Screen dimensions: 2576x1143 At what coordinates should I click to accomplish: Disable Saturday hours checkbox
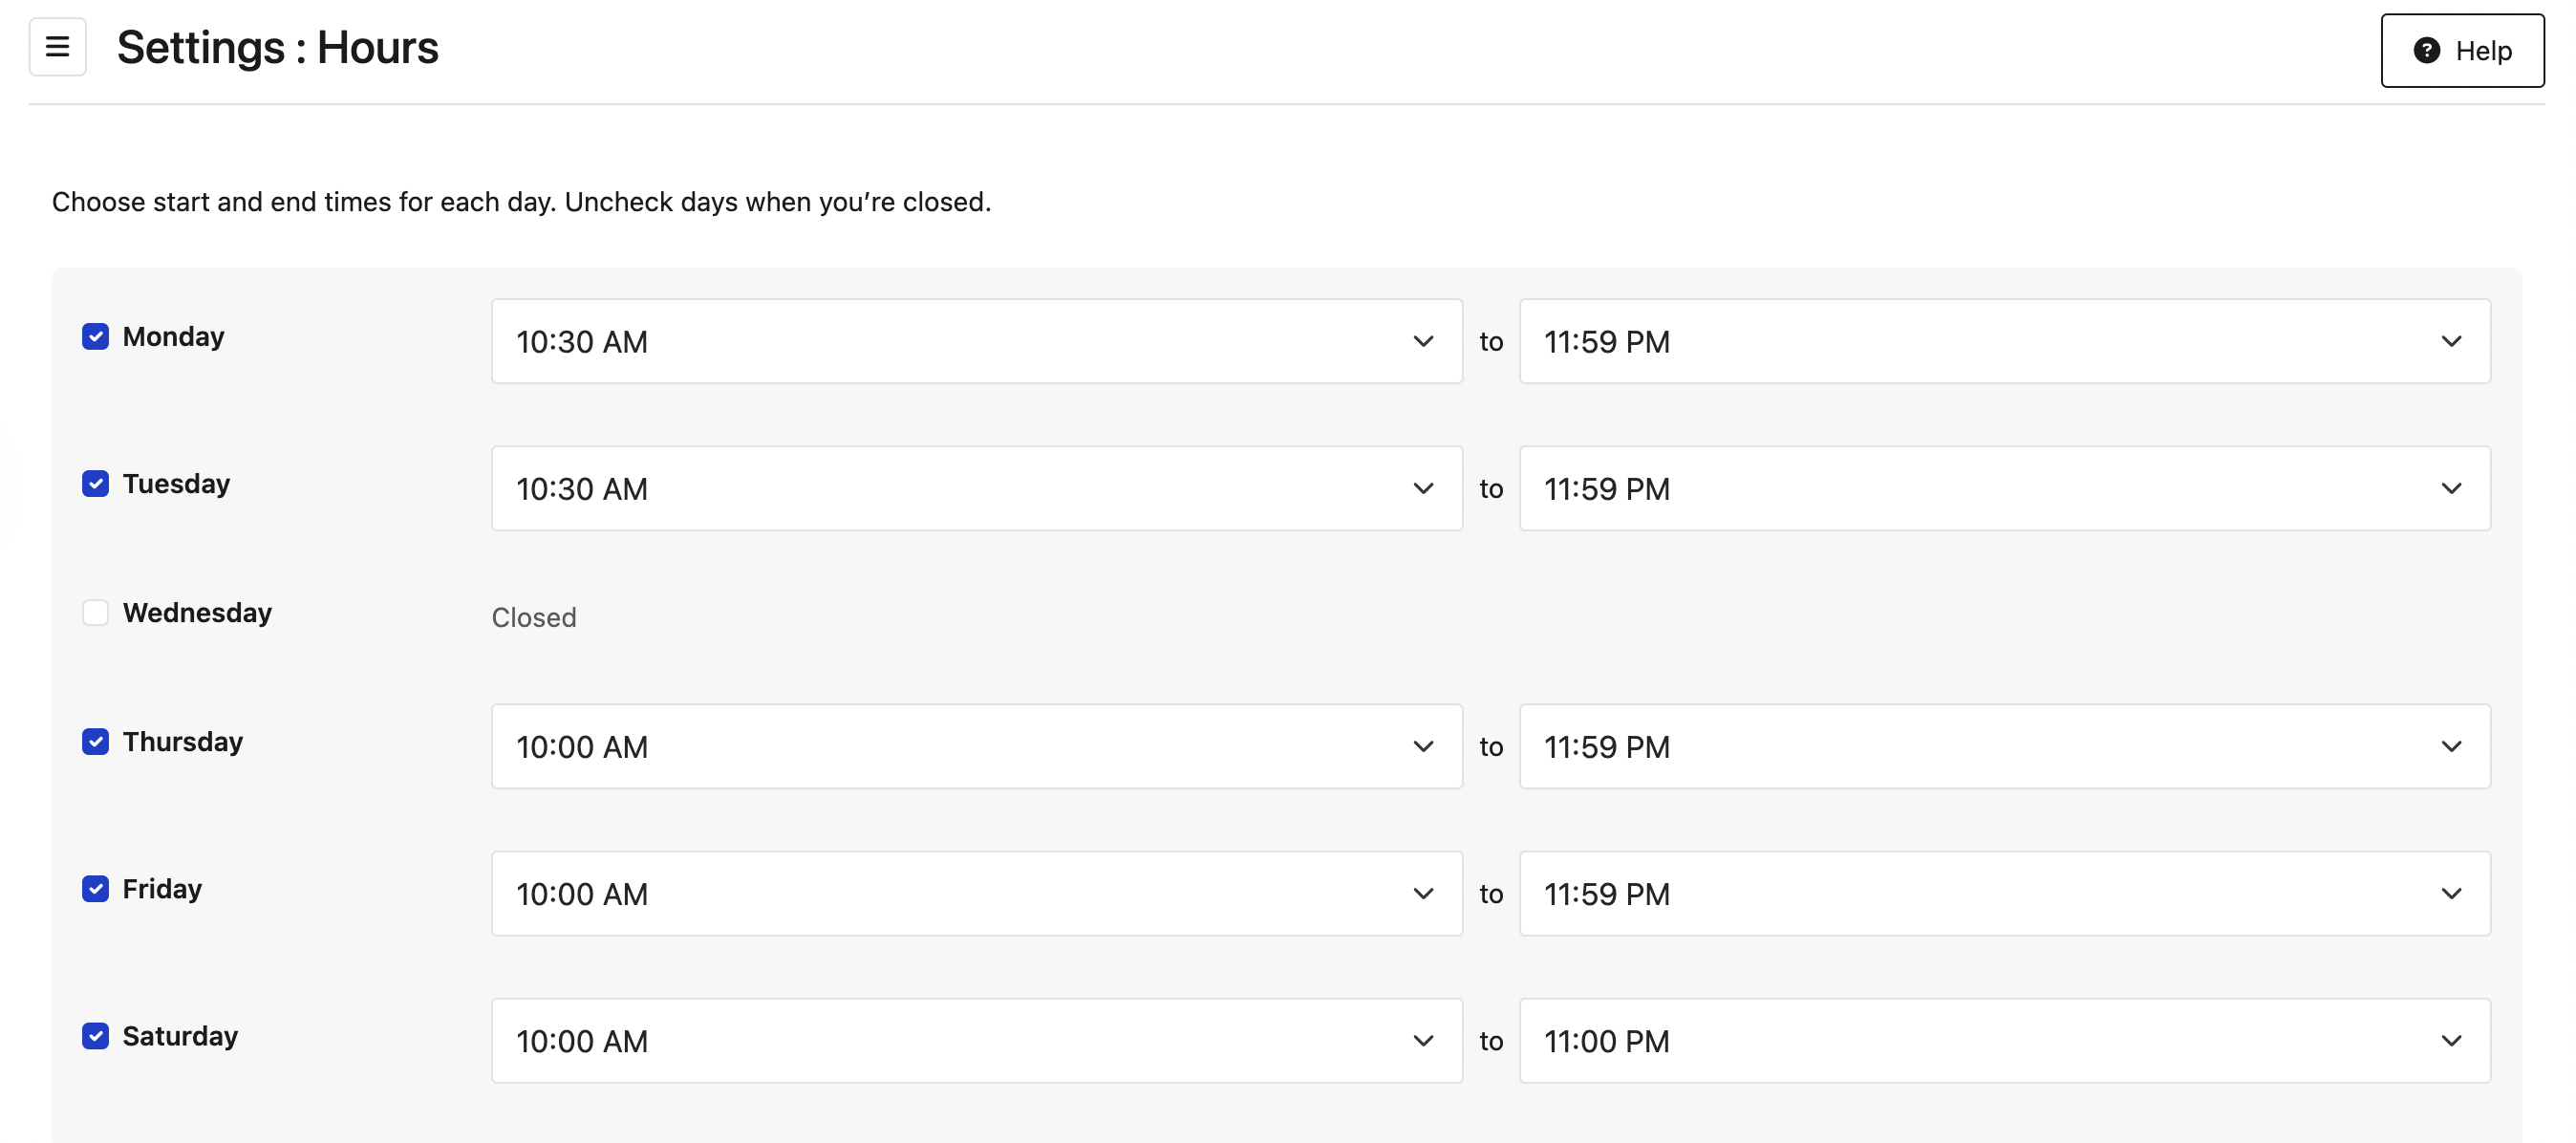pyautogui.click(x=95, y=1036)
